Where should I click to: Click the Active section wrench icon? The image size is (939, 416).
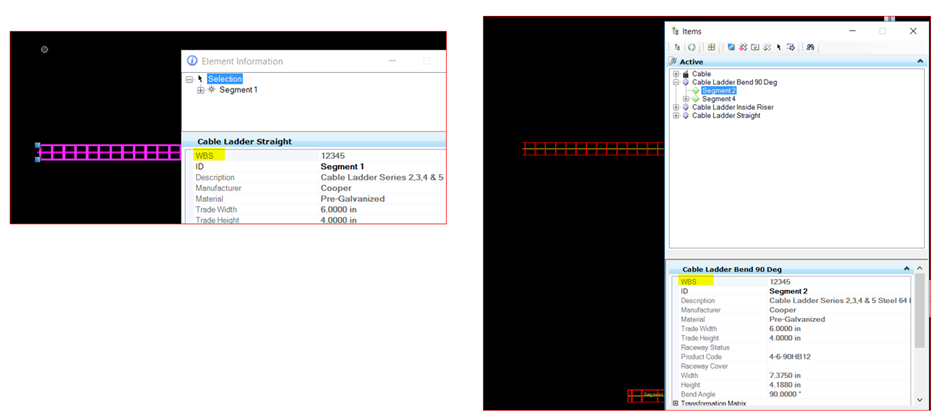pyautogui.click(x=673, y=61)
